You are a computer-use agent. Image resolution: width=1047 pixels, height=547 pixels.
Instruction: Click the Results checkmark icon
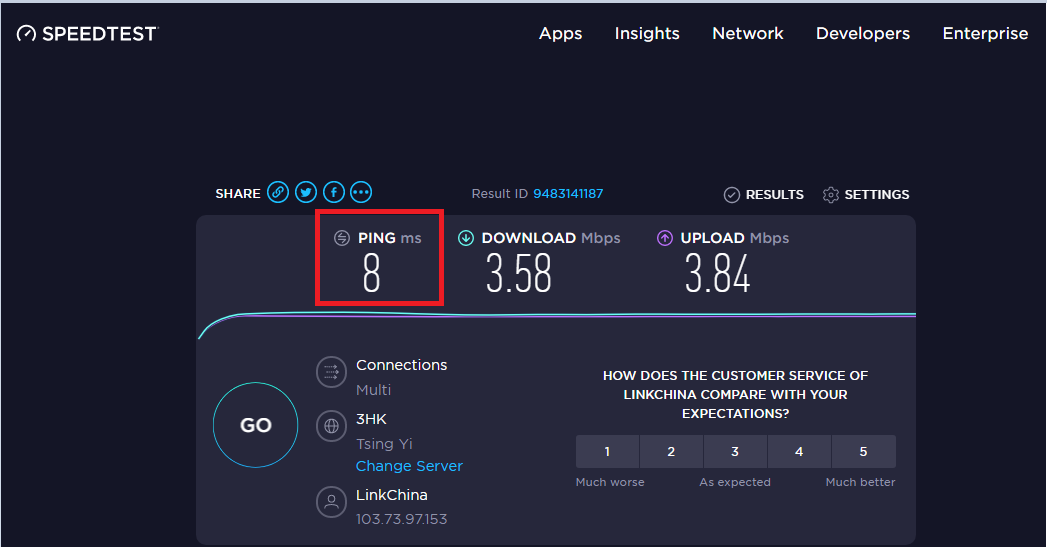(x=732, y=195)
